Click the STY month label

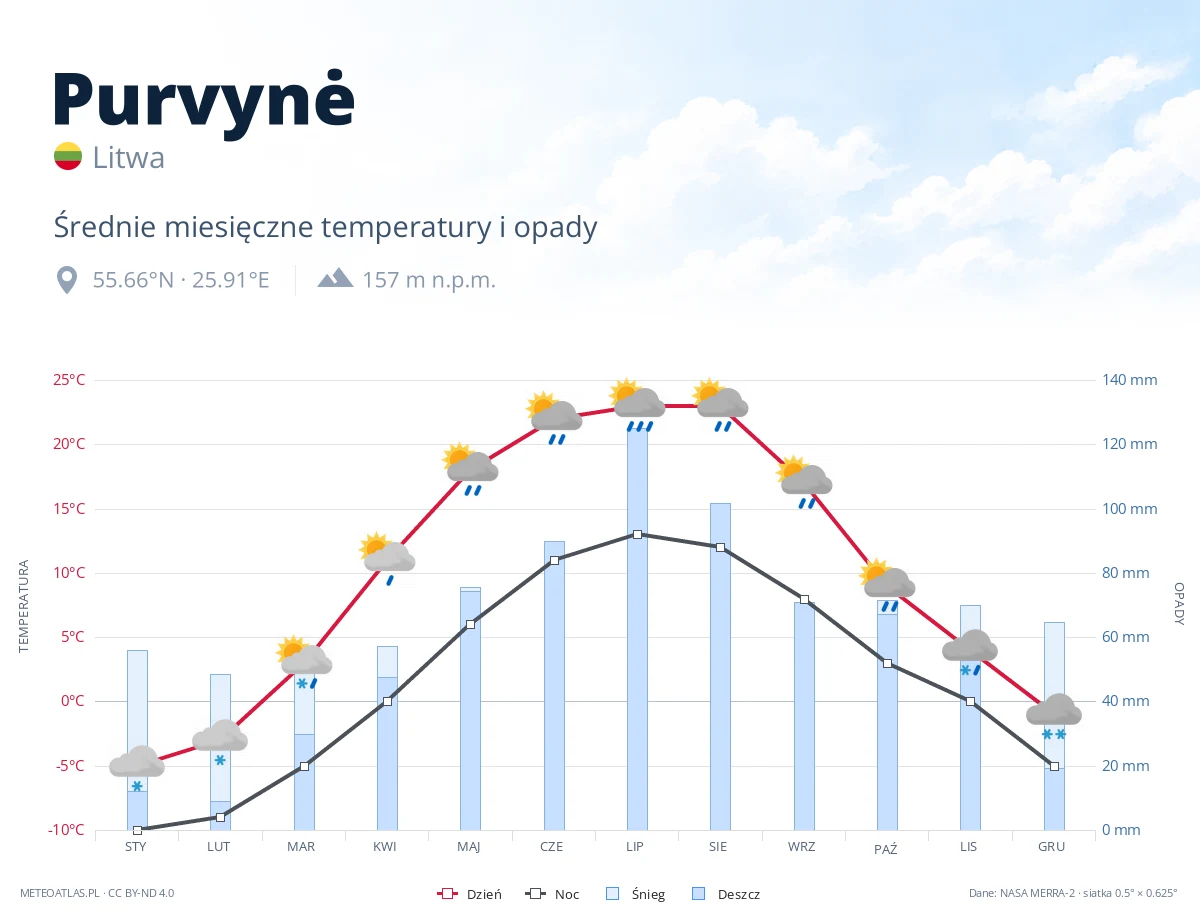pos(136,846)
